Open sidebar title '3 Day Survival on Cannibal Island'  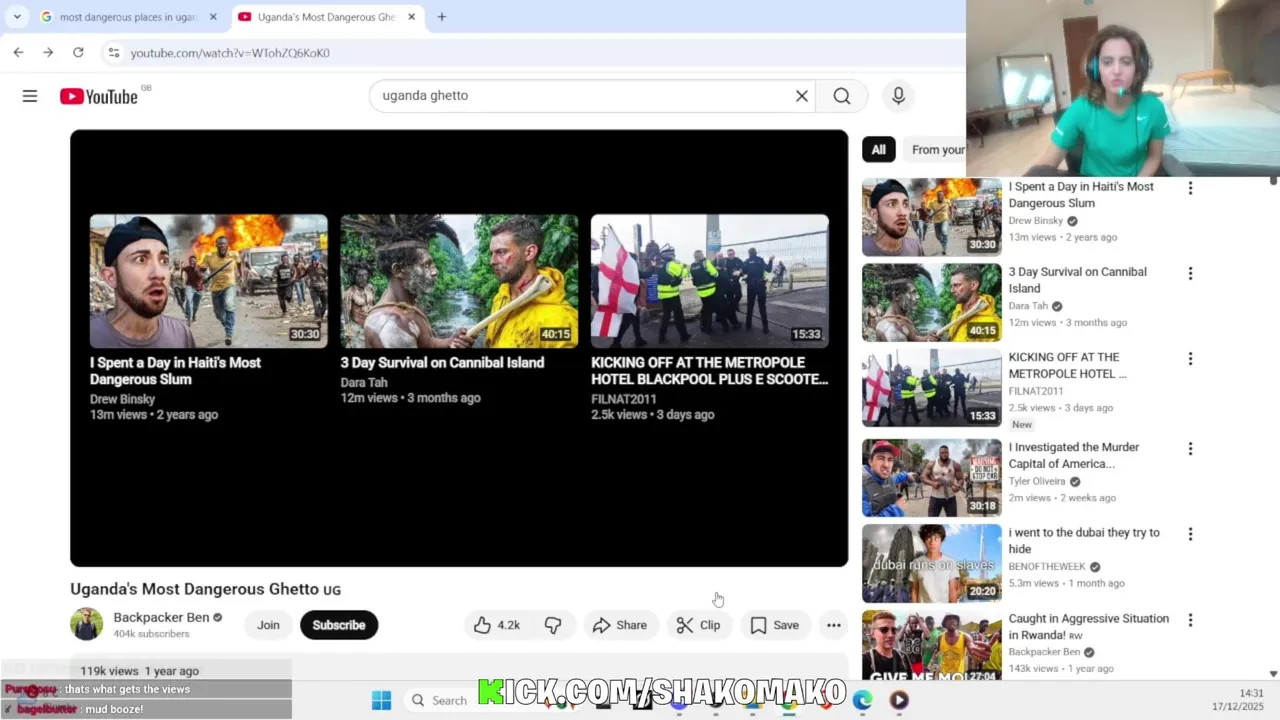1077,280
